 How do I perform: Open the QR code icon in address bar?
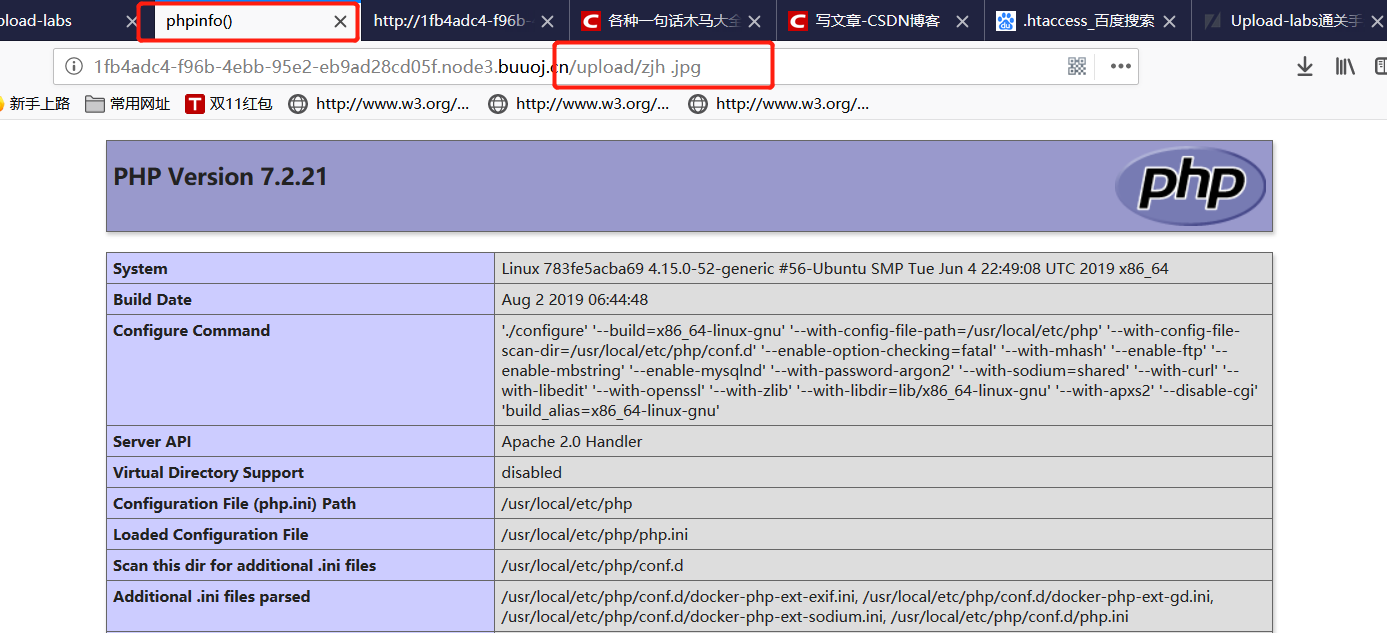[1077, 66]
